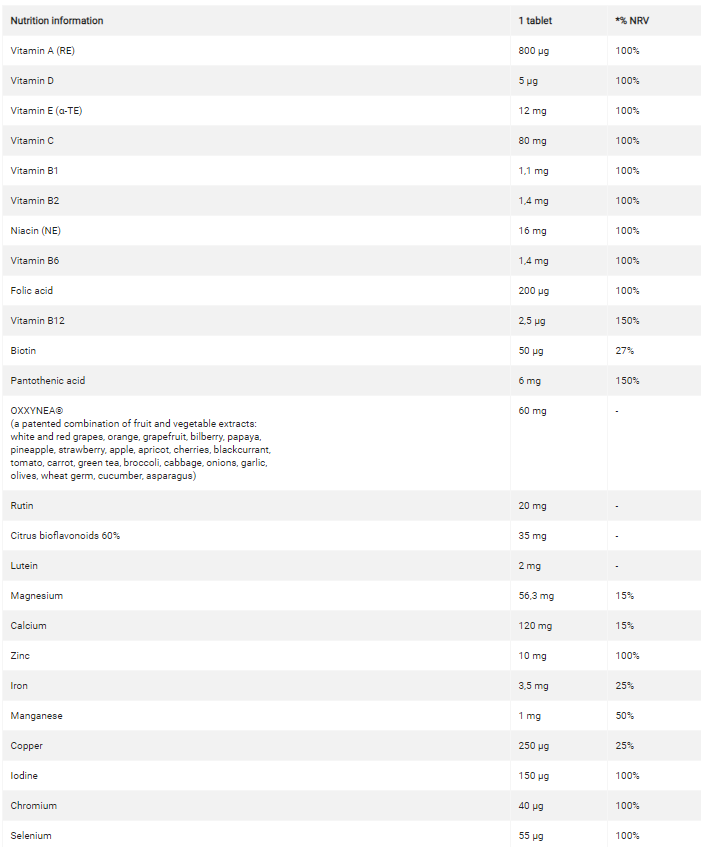Select the Calcium row label
This screenshot has width=701, height=847.
(28, 626)
